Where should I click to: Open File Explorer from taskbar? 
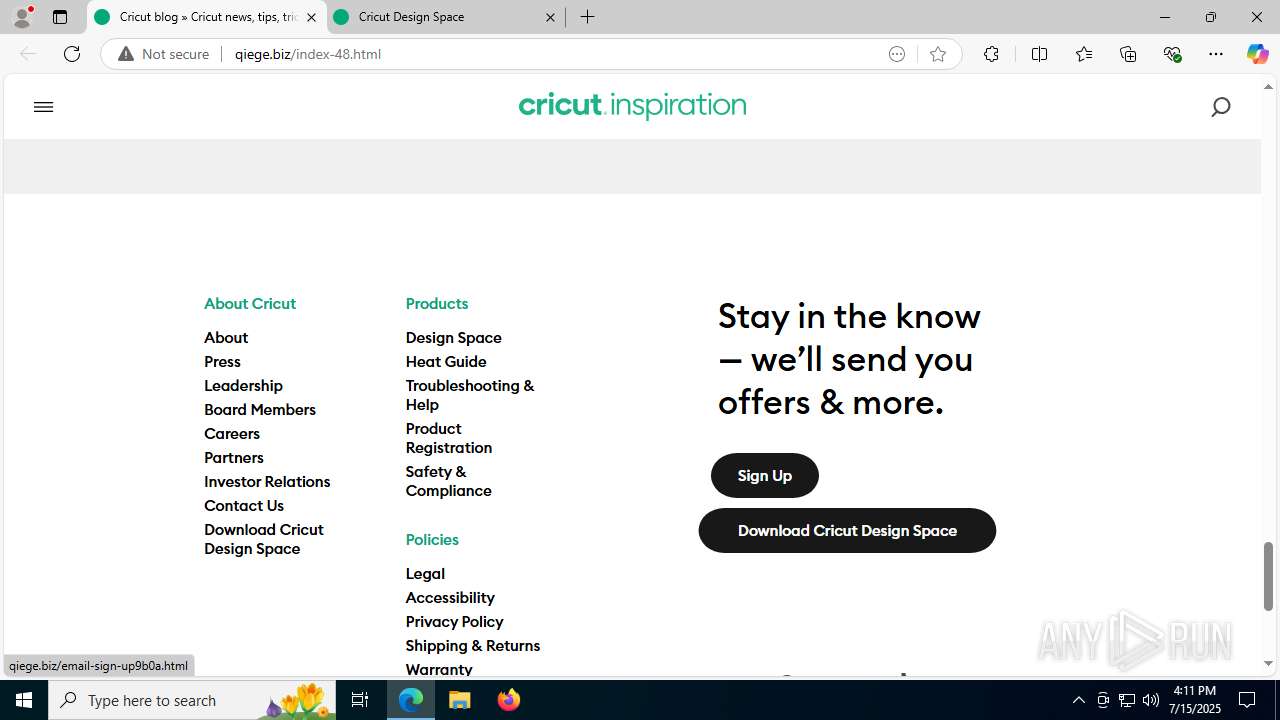pos(459,700)
